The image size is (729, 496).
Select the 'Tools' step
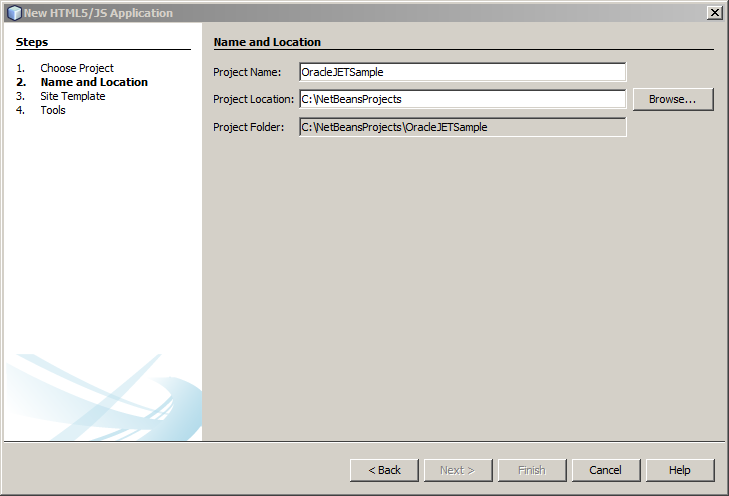click(x=53, y=110)
